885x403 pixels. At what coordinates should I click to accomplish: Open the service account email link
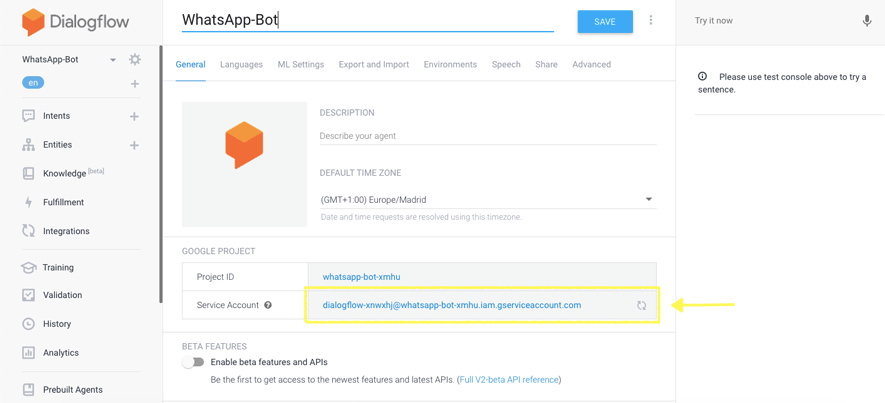coord(452,305)
